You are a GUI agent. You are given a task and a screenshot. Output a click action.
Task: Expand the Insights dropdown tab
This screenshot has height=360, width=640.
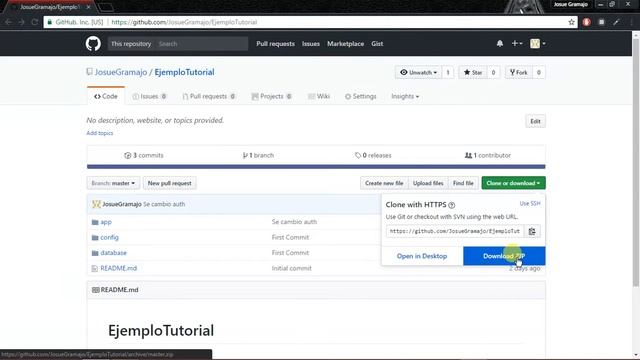[405, 96]
